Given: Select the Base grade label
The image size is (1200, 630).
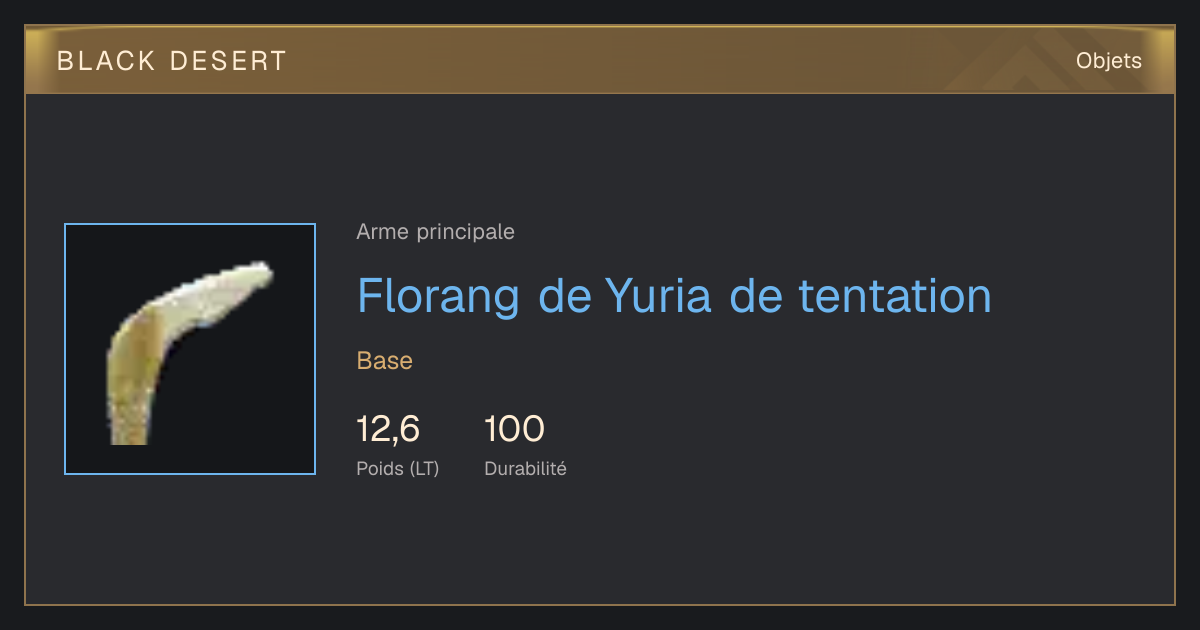Looking at the screenshot, I should point(385,361).
